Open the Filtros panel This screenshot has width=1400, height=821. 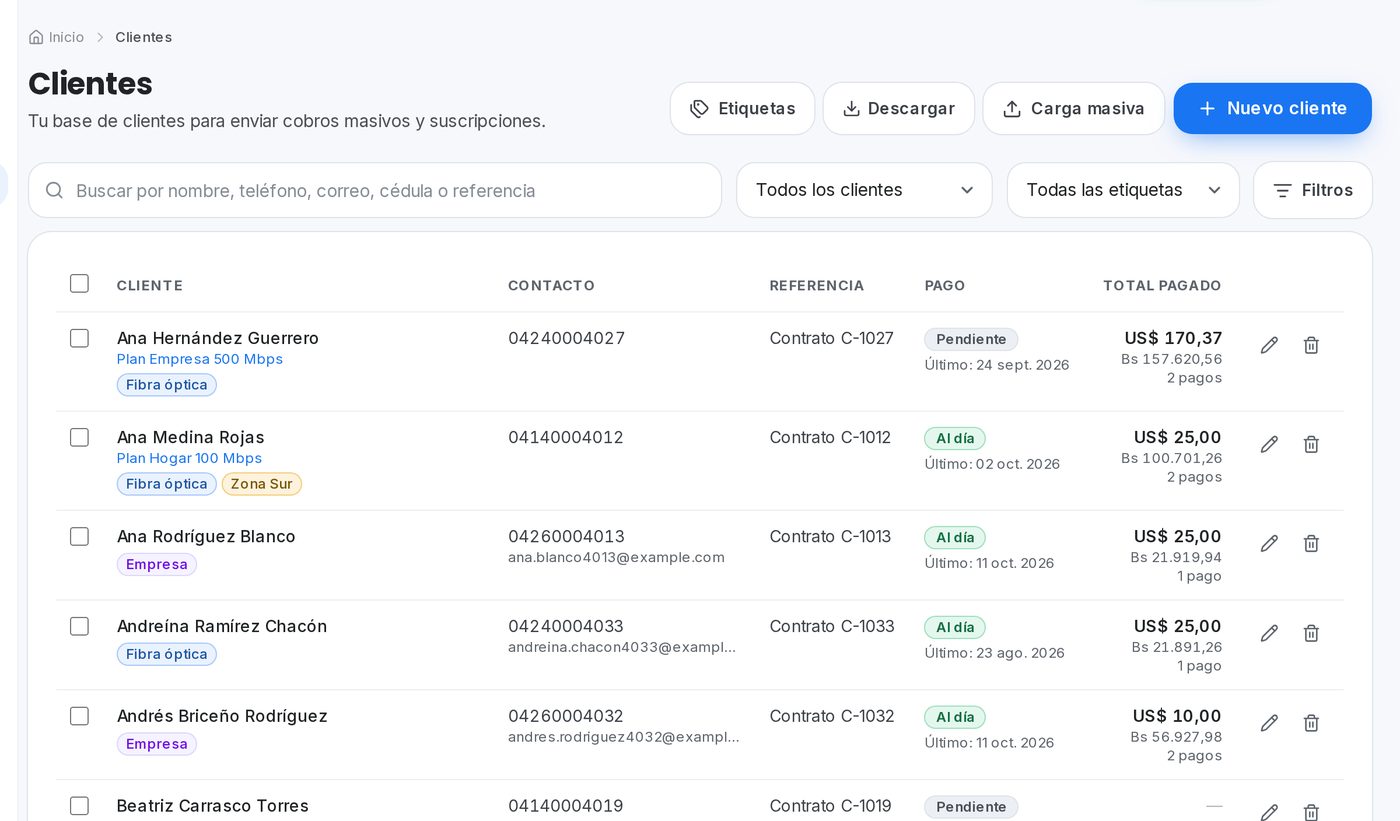click(1313, 190)
